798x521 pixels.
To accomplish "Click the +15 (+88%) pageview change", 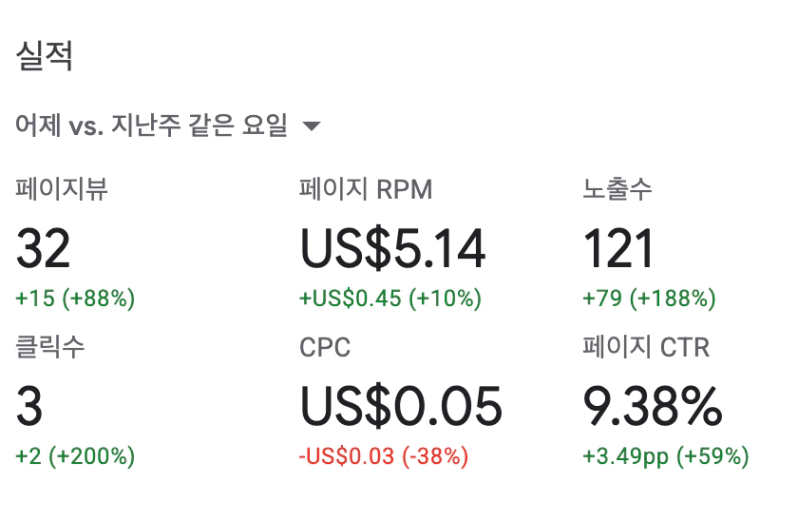I will pos(75,298).
